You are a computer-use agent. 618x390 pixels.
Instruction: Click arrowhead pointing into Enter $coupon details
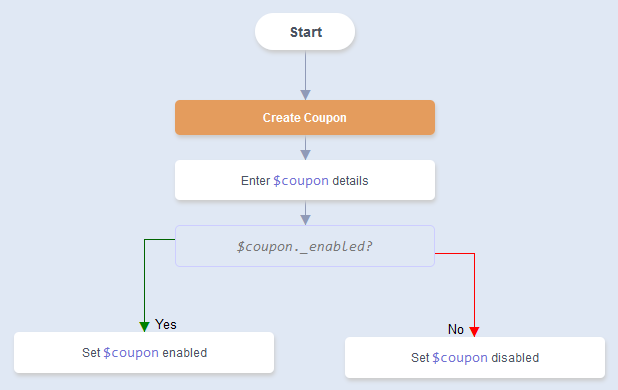point(305,155)
